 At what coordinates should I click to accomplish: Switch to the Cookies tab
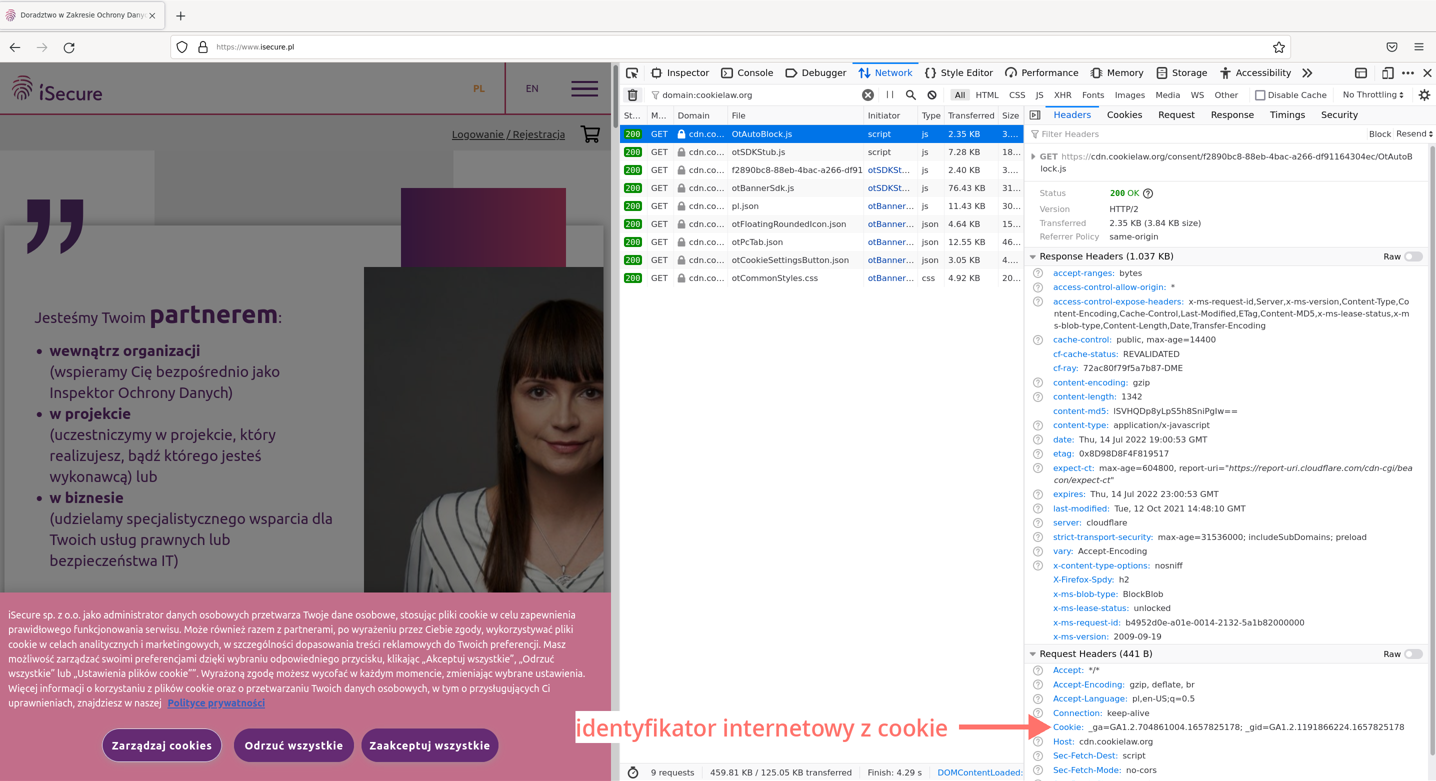coord(1124,115)
